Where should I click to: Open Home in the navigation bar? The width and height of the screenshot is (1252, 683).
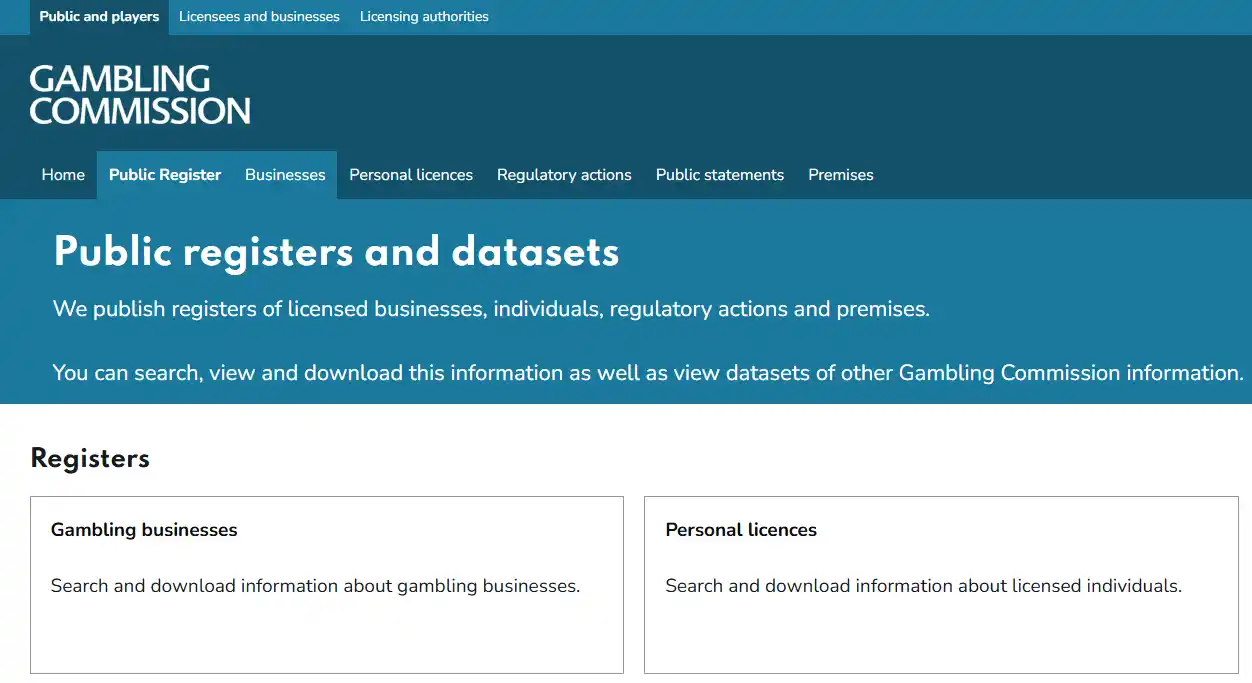[63, 175]
